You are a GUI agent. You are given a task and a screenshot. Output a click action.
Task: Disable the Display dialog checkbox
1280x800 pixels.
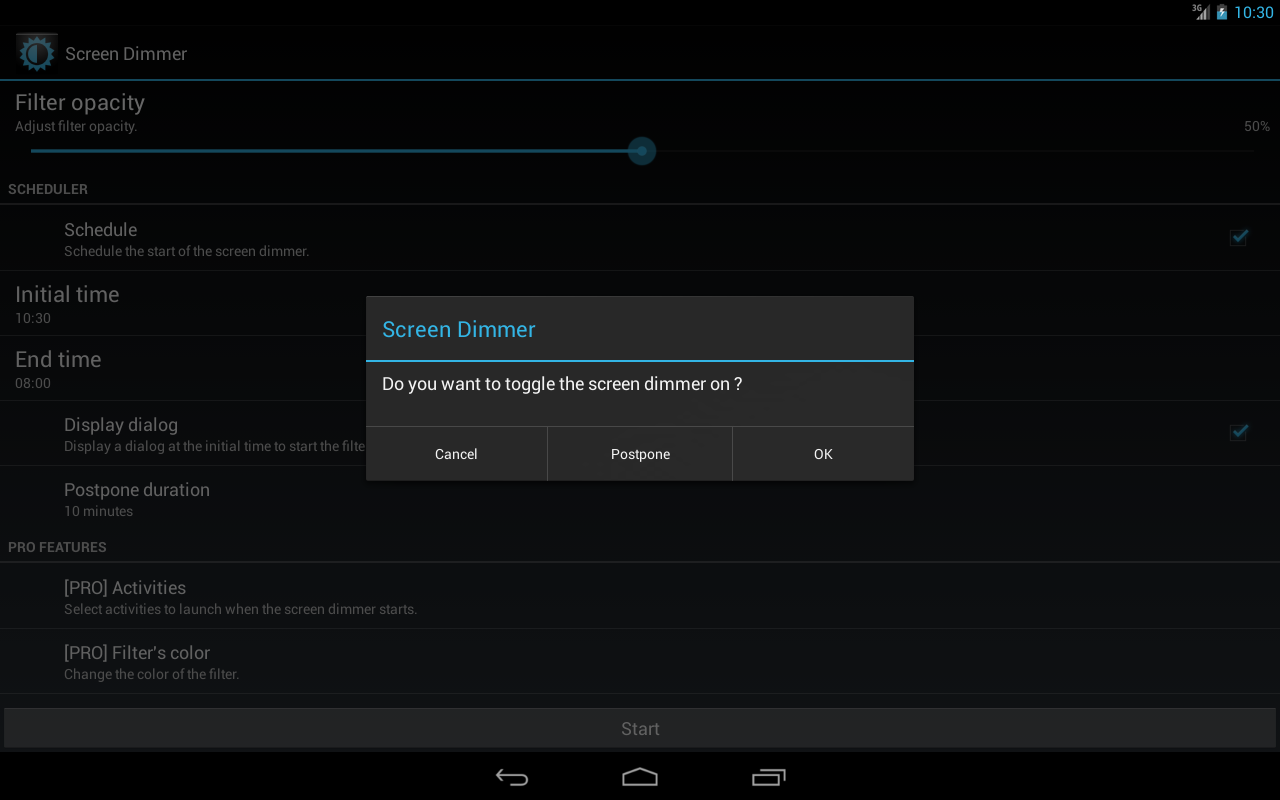(x=1238, y=432)
